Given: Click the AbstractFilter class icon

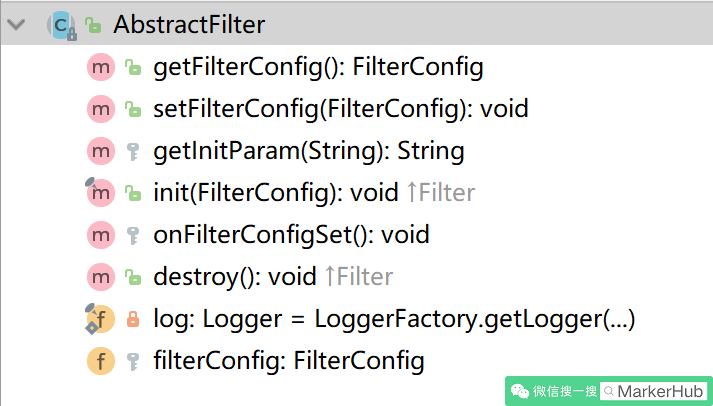Looking at the screenshot, I should click(x=61, y=25).
